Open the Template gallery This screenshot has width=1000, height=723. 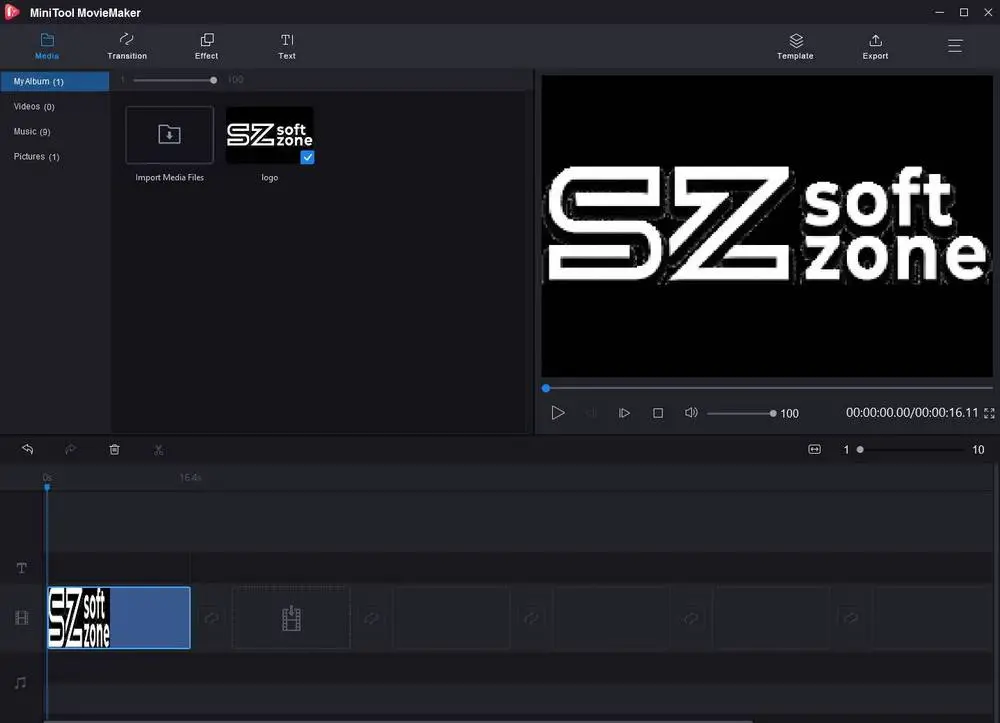click(795, 46)
